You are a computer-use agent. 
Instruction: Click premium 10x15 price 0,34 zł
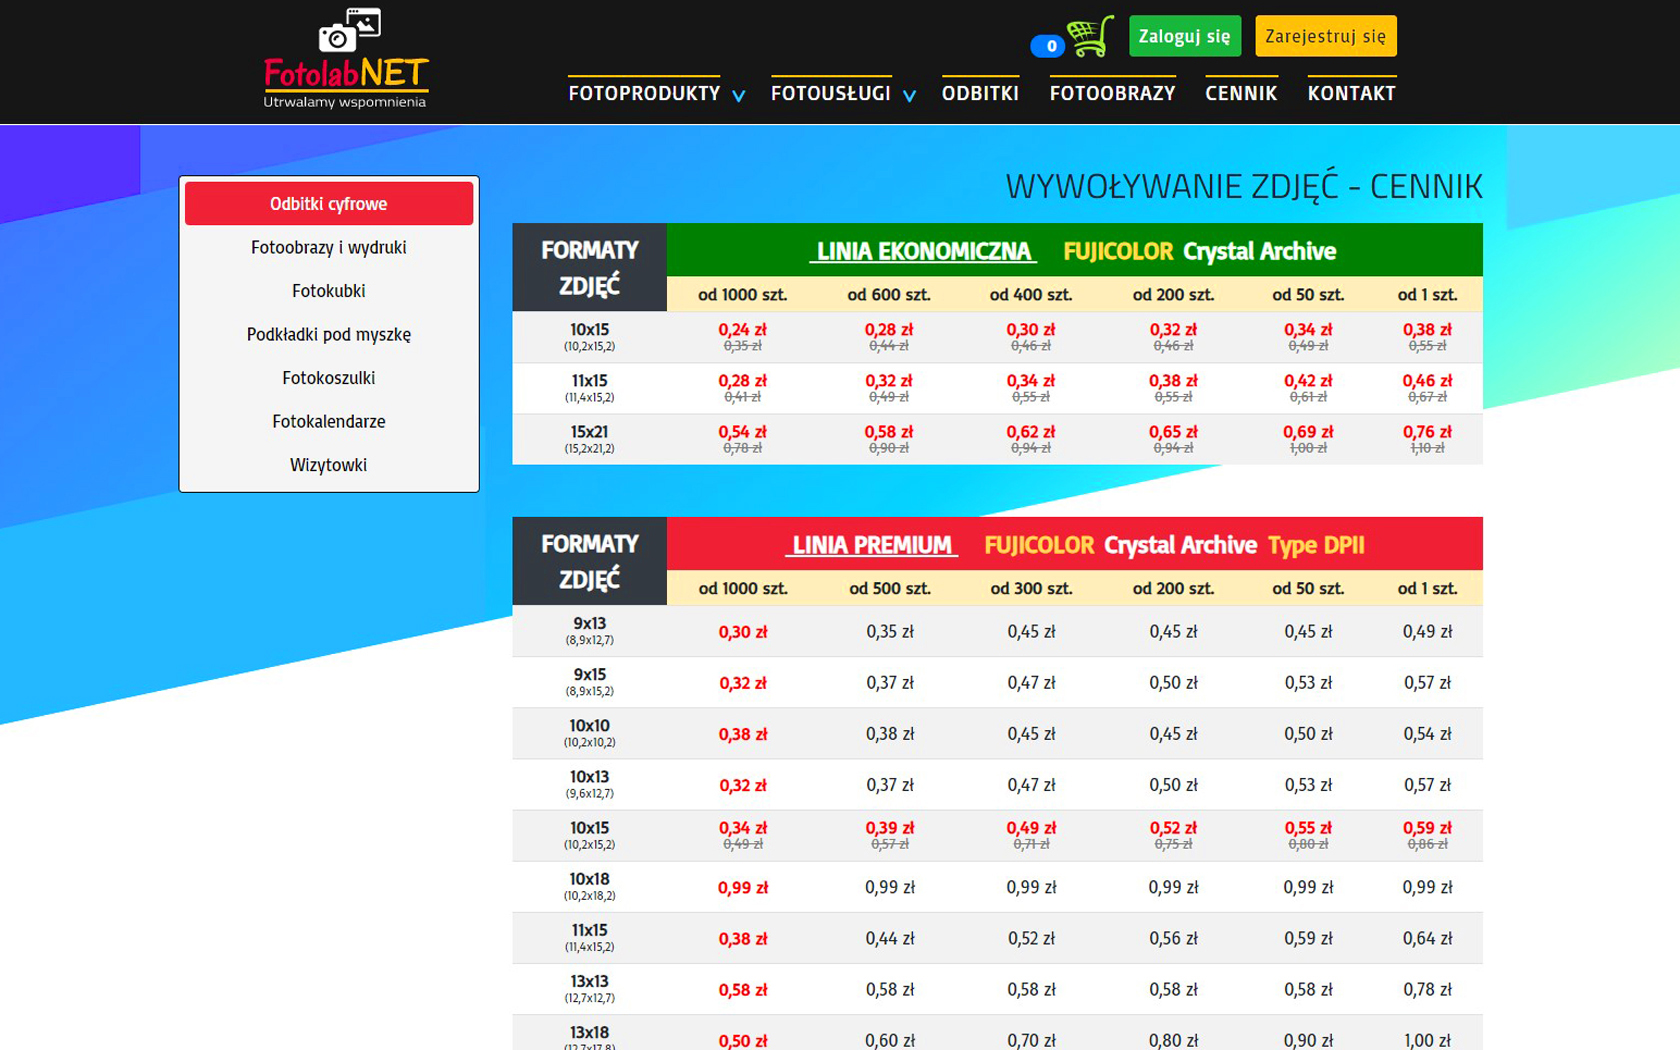click(742, 828)
